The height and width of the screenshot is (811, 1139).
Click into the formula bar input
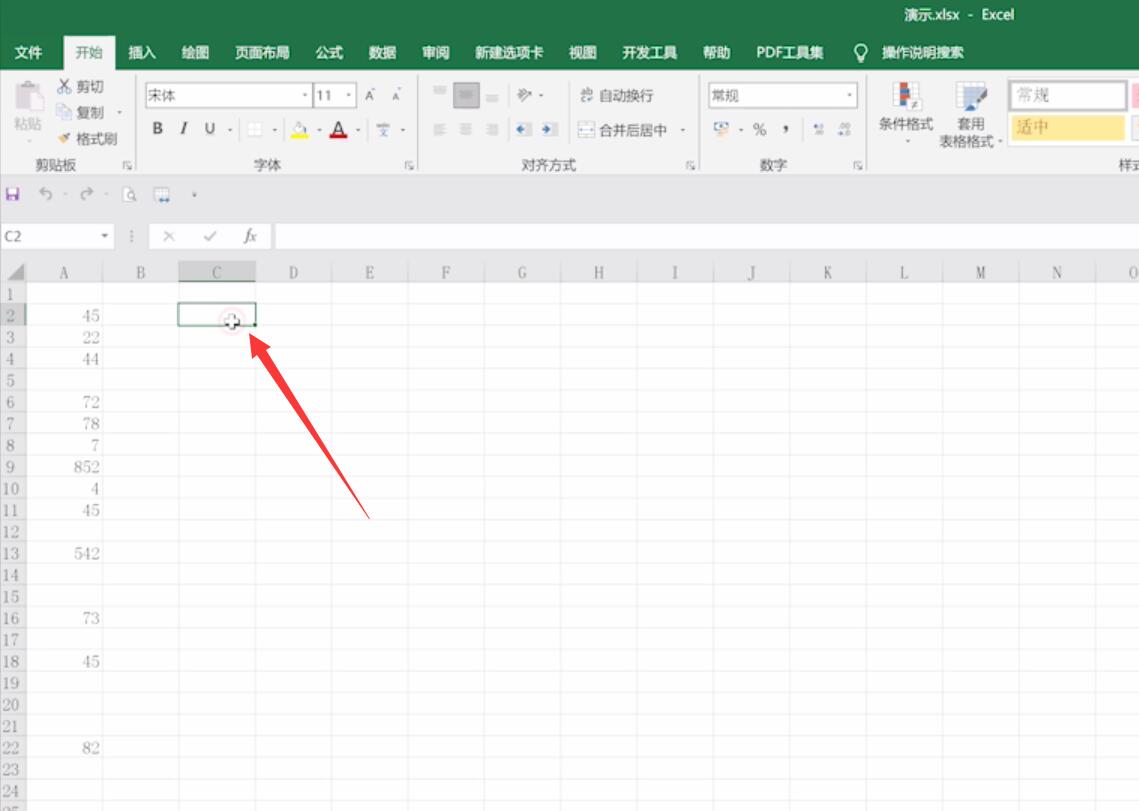(706, 236)
